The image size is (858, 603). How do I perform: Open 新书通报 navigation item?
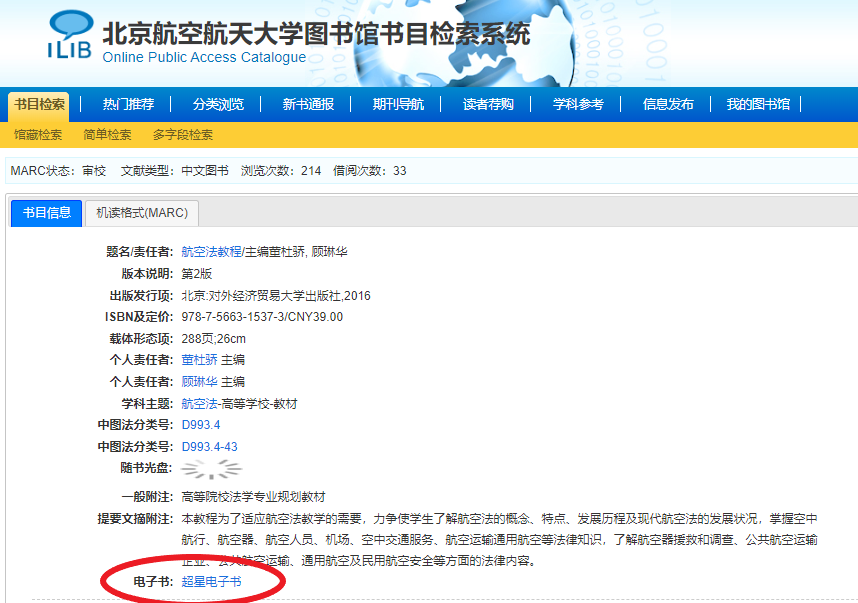pyautogui.click(x=308, y=105)
